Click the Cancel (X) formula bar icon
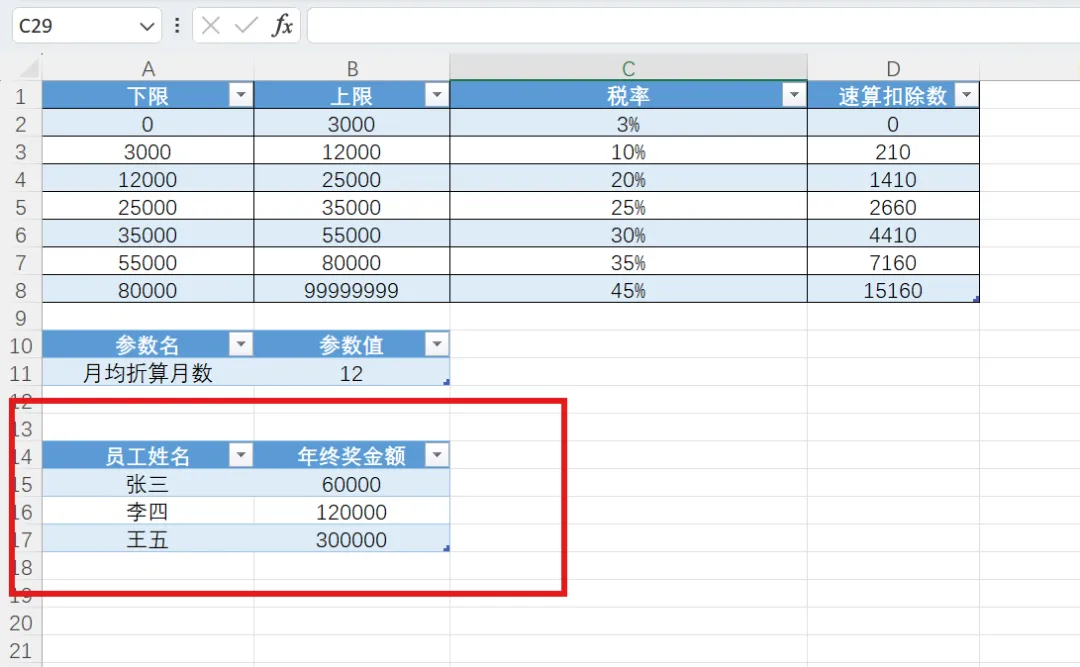This screenshot has height=667, width=1080. point(211,26)
